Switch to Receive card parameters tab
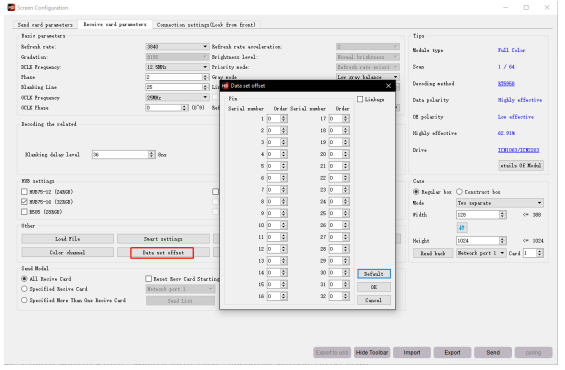Viewport: 565px width, 370px height. tap(115, 24)
